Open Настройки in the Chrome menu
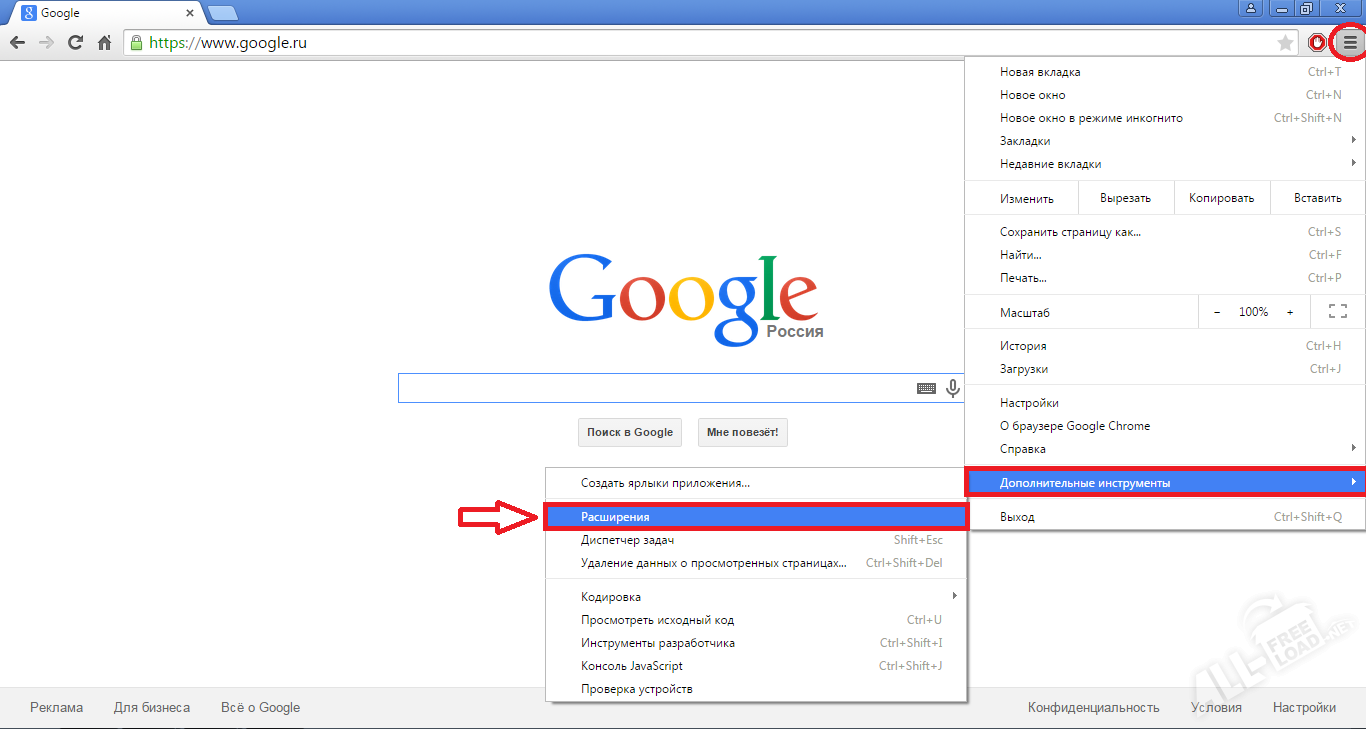This screenshot has width=1366, height=729. click(x=1029, y=403)
